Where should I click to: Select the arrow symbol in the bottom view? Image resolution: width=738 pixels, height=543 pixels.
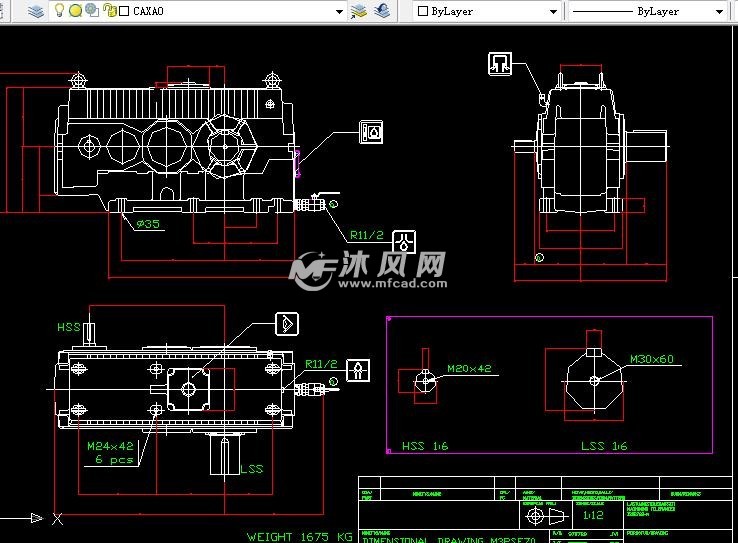357,372
